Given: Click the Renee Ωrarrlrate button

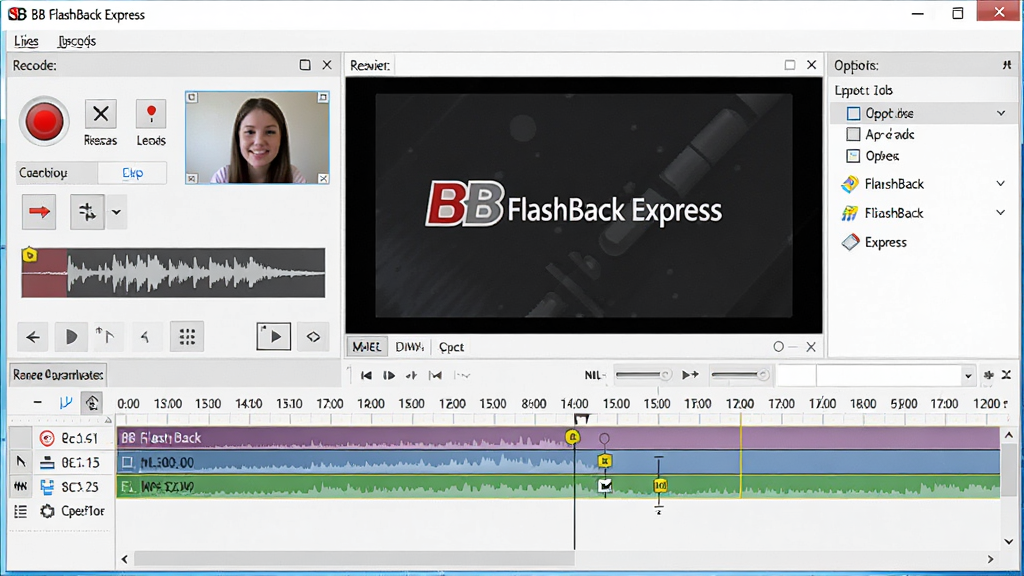Looking at the screenshot, I should click(58, 375).
